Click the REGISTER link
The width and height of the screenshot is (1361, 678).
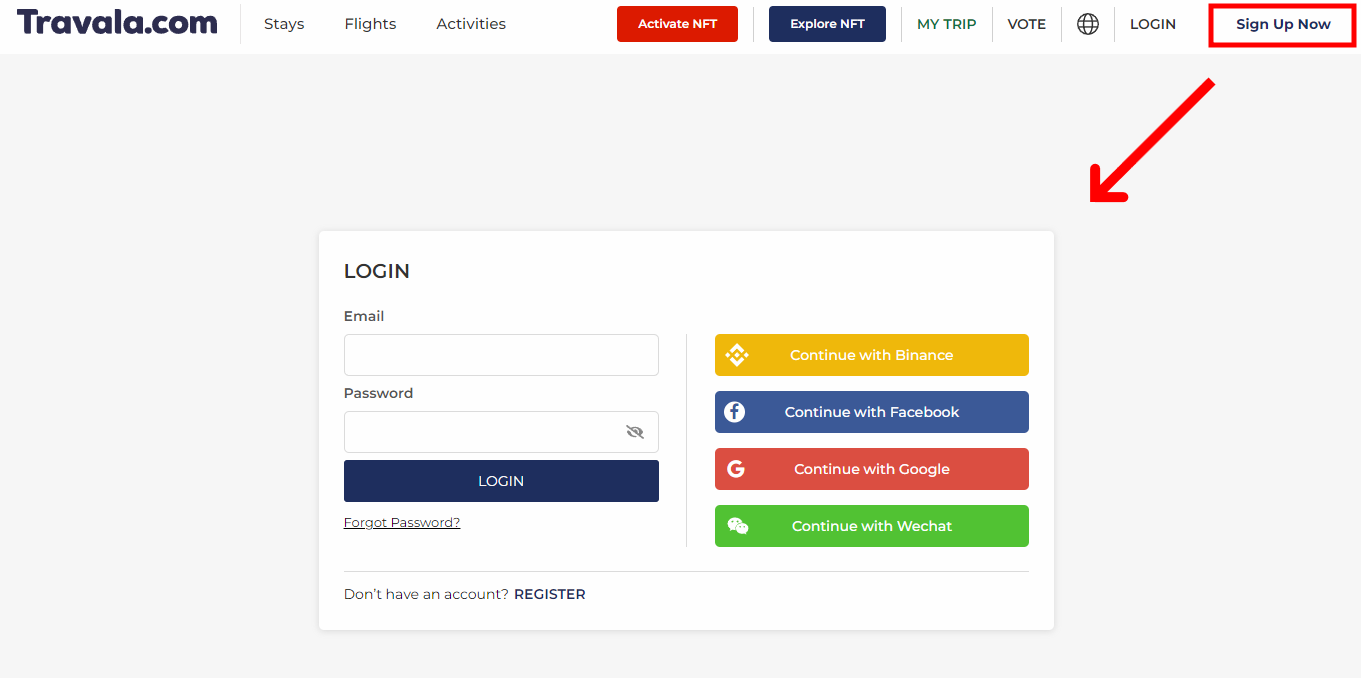[x=550, y=594]
